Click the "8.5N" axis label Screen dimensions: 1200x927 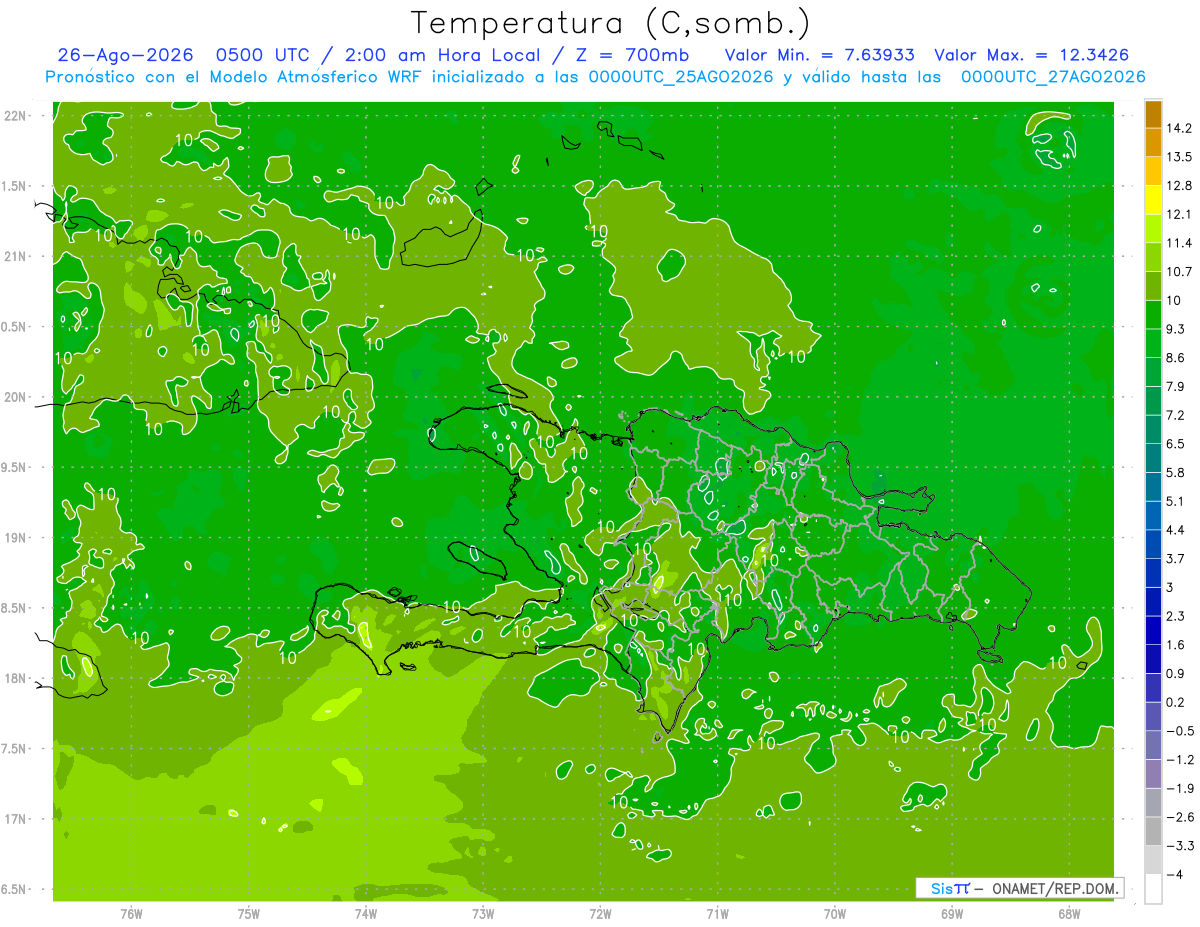[14, 608]
